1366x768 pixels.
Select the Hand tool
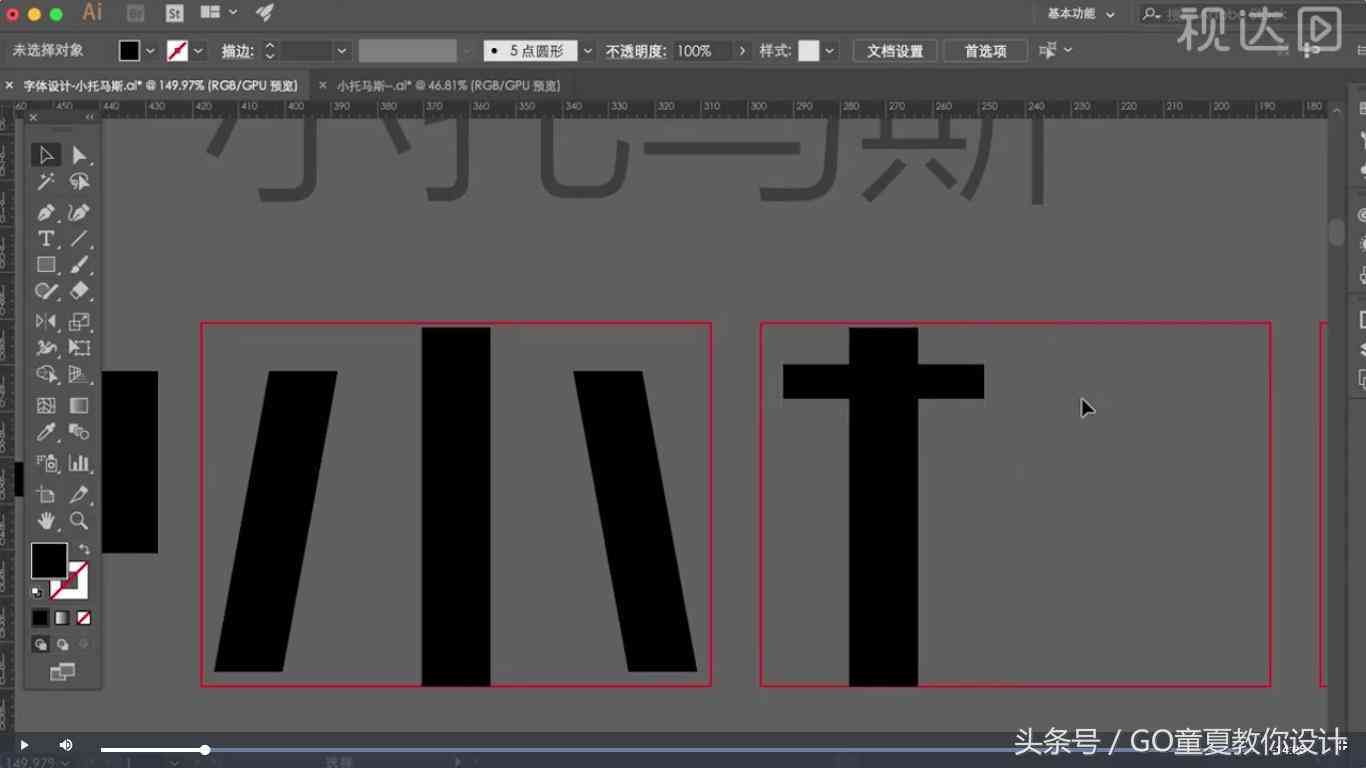click(46, 521)
